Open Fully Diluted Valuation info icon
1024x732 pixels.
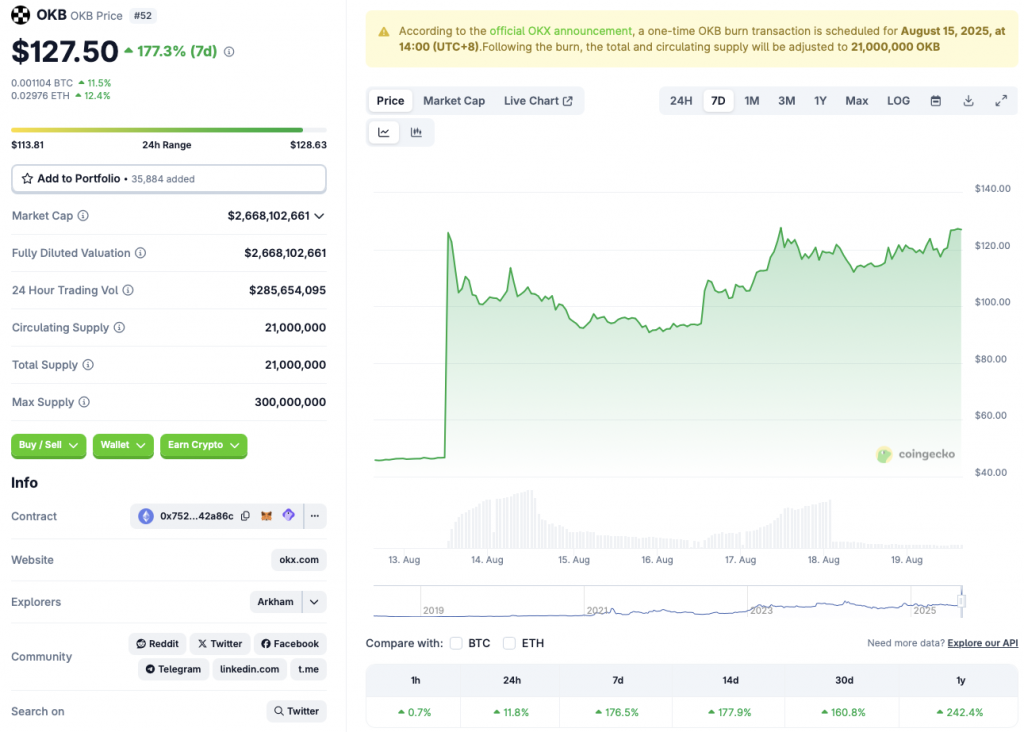(x=140, y=253)
